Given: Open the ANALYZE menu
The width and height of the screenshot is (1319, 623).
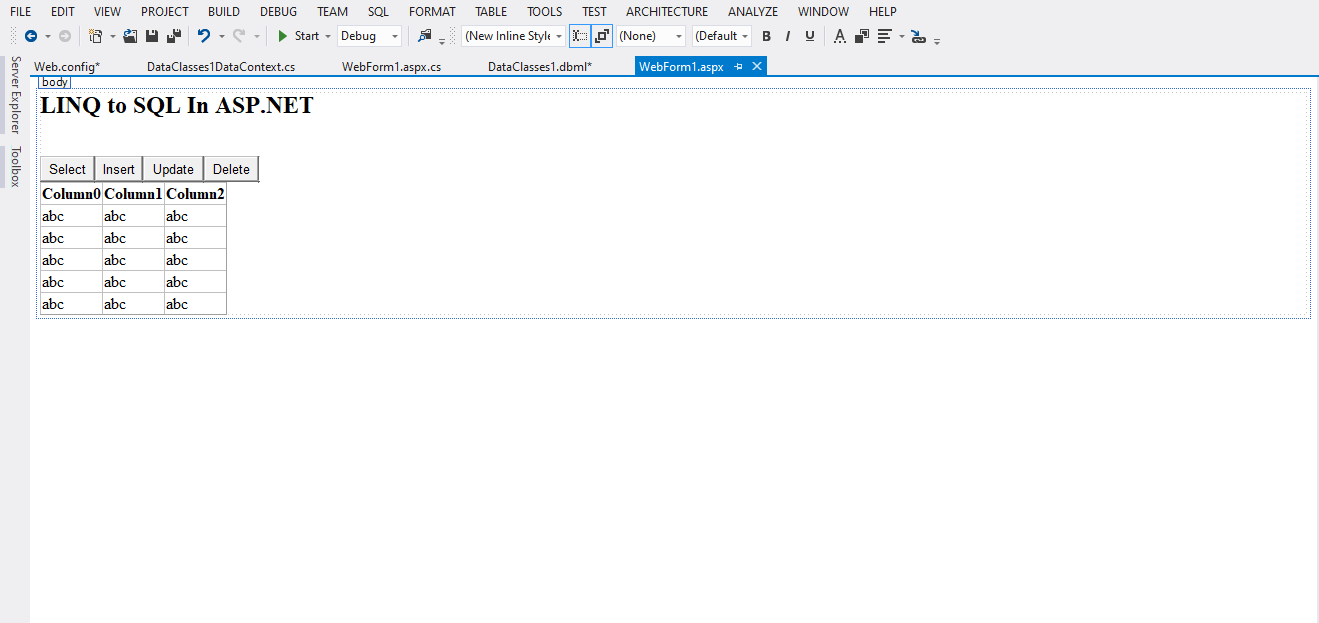Looking at the screenshot, I should tap(753, 12).
